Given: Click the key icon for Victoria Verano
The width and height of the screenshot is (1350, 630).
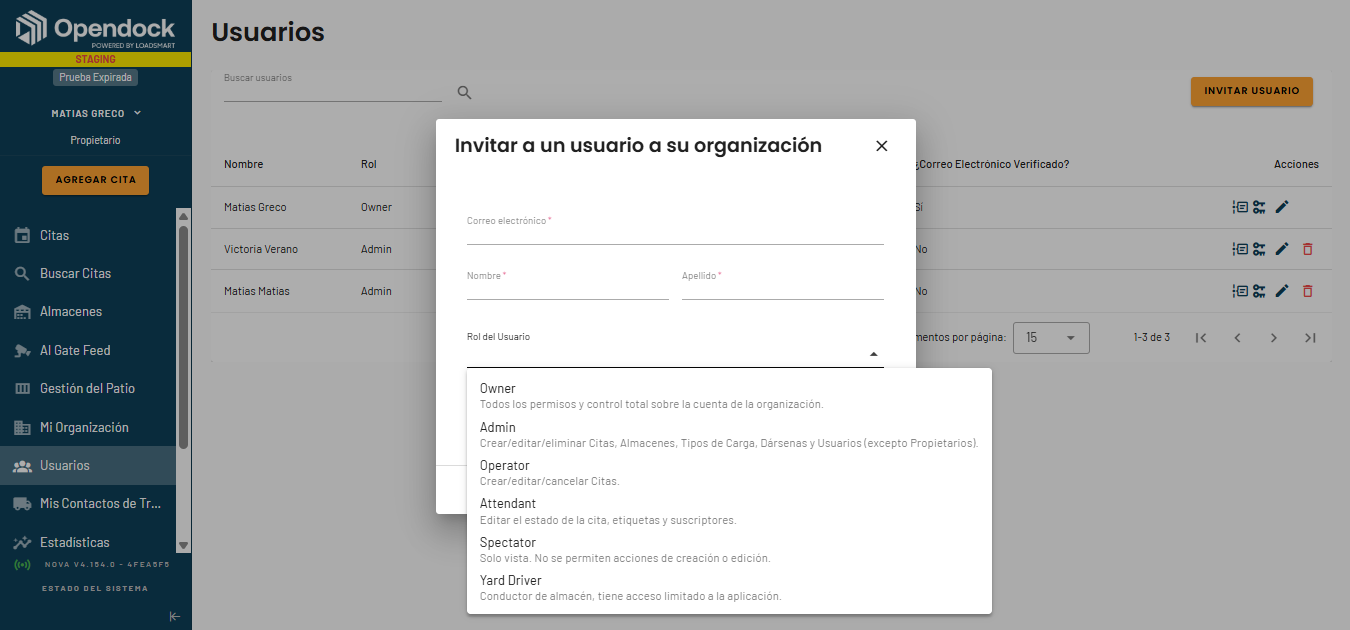Looking at the screenshot, I should [1260, 249].
